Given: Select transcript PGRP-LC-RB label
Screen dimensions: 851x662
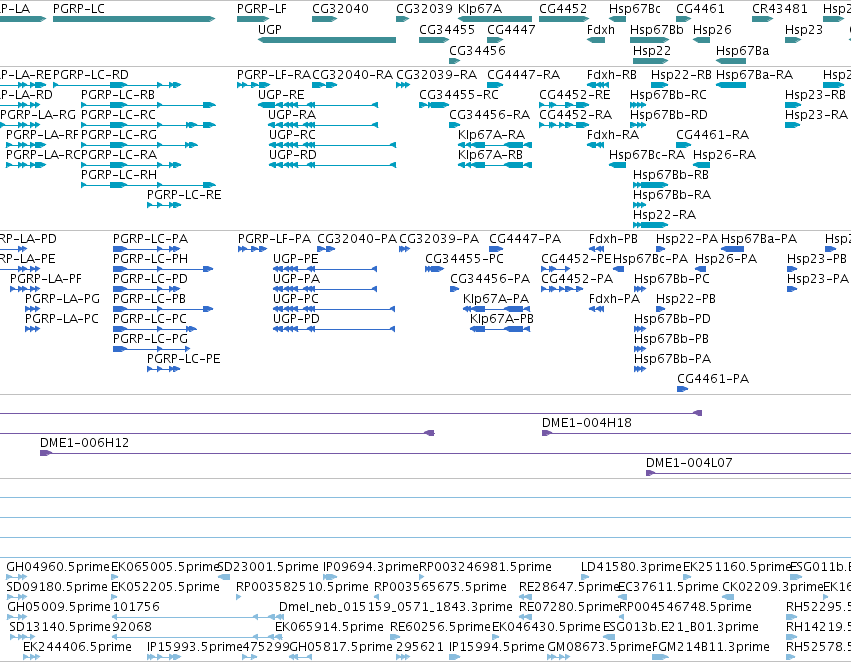Looking at the screenshot, I should (x=118, y=94).
